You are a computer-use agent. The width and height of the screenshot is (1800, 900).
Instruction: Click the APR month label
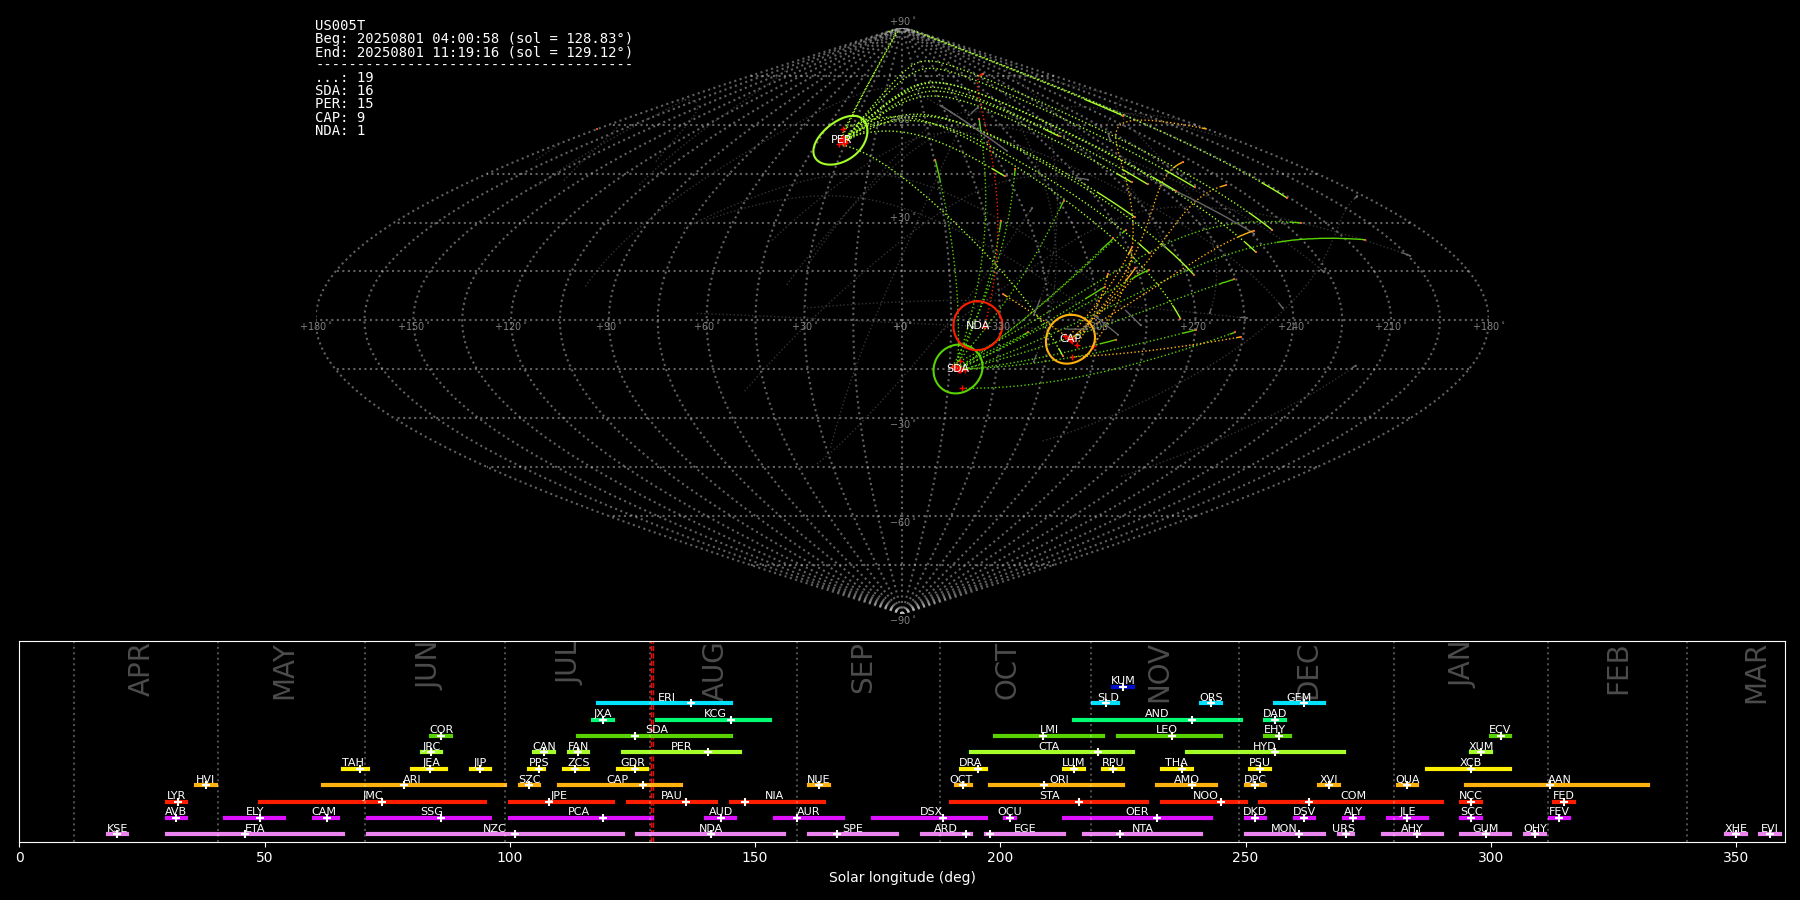click(x=139, y=670)
